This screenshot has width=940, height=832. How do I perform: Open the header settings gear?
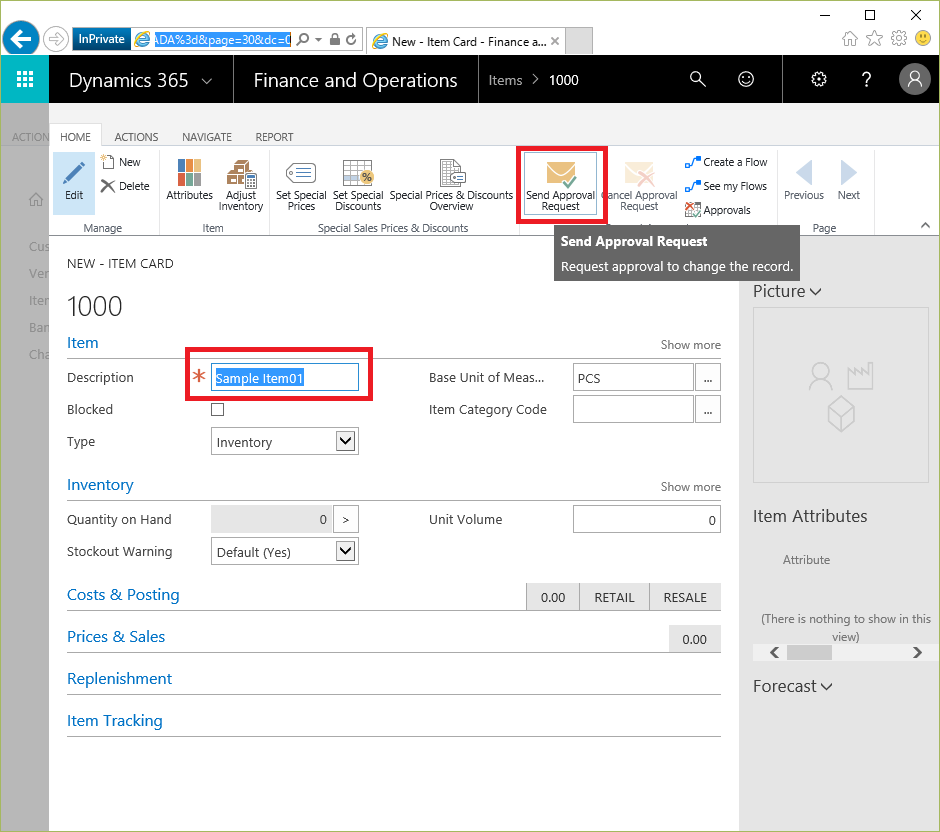(x=819, y=79)
